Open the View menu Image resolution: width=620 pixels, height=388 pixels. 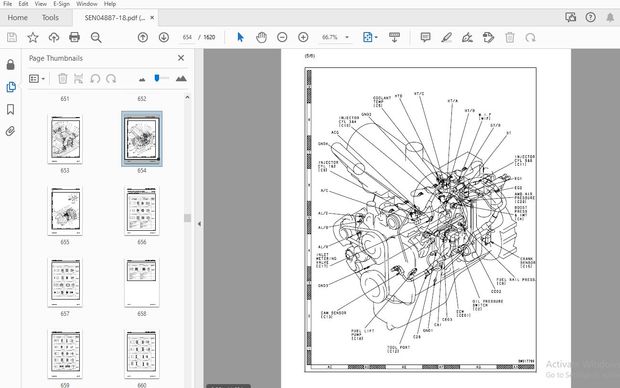pyautogui.click(x=40, y=4)
